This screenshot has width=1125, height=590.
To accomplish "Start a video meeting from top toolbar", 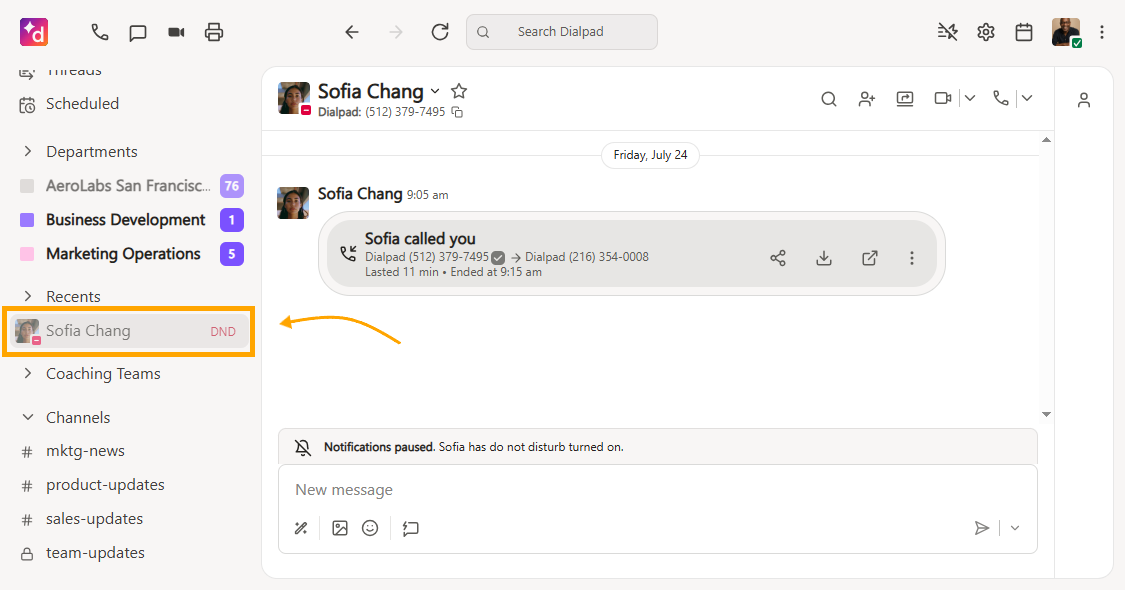I will pyautogui.click(x=176, y=32).
